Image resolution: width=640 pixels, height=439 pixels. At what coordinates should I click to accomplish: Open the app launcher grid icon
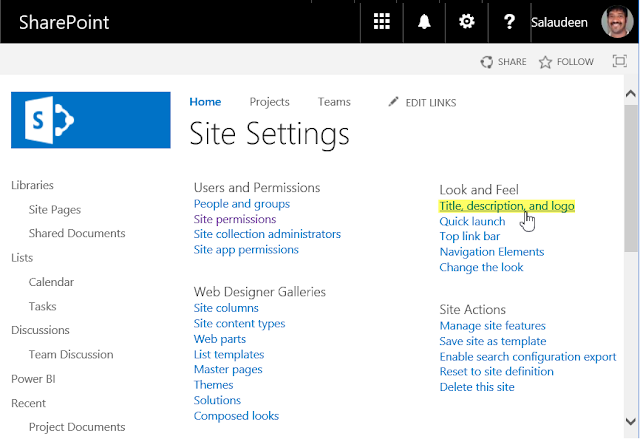tap(382, 22)
